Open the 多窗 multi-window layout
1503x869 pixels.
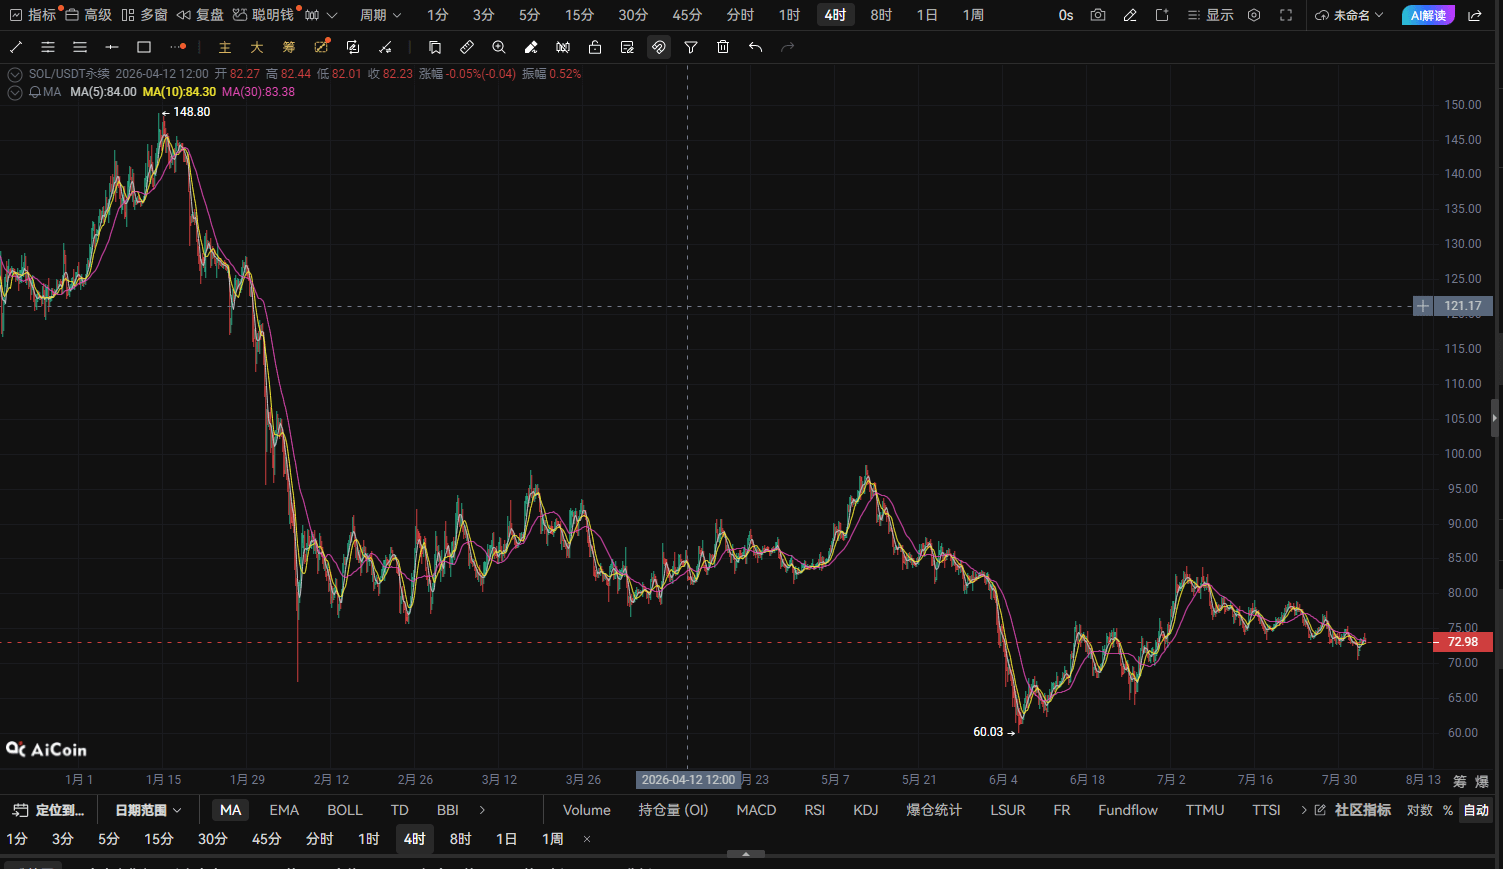tap(144, 15)
